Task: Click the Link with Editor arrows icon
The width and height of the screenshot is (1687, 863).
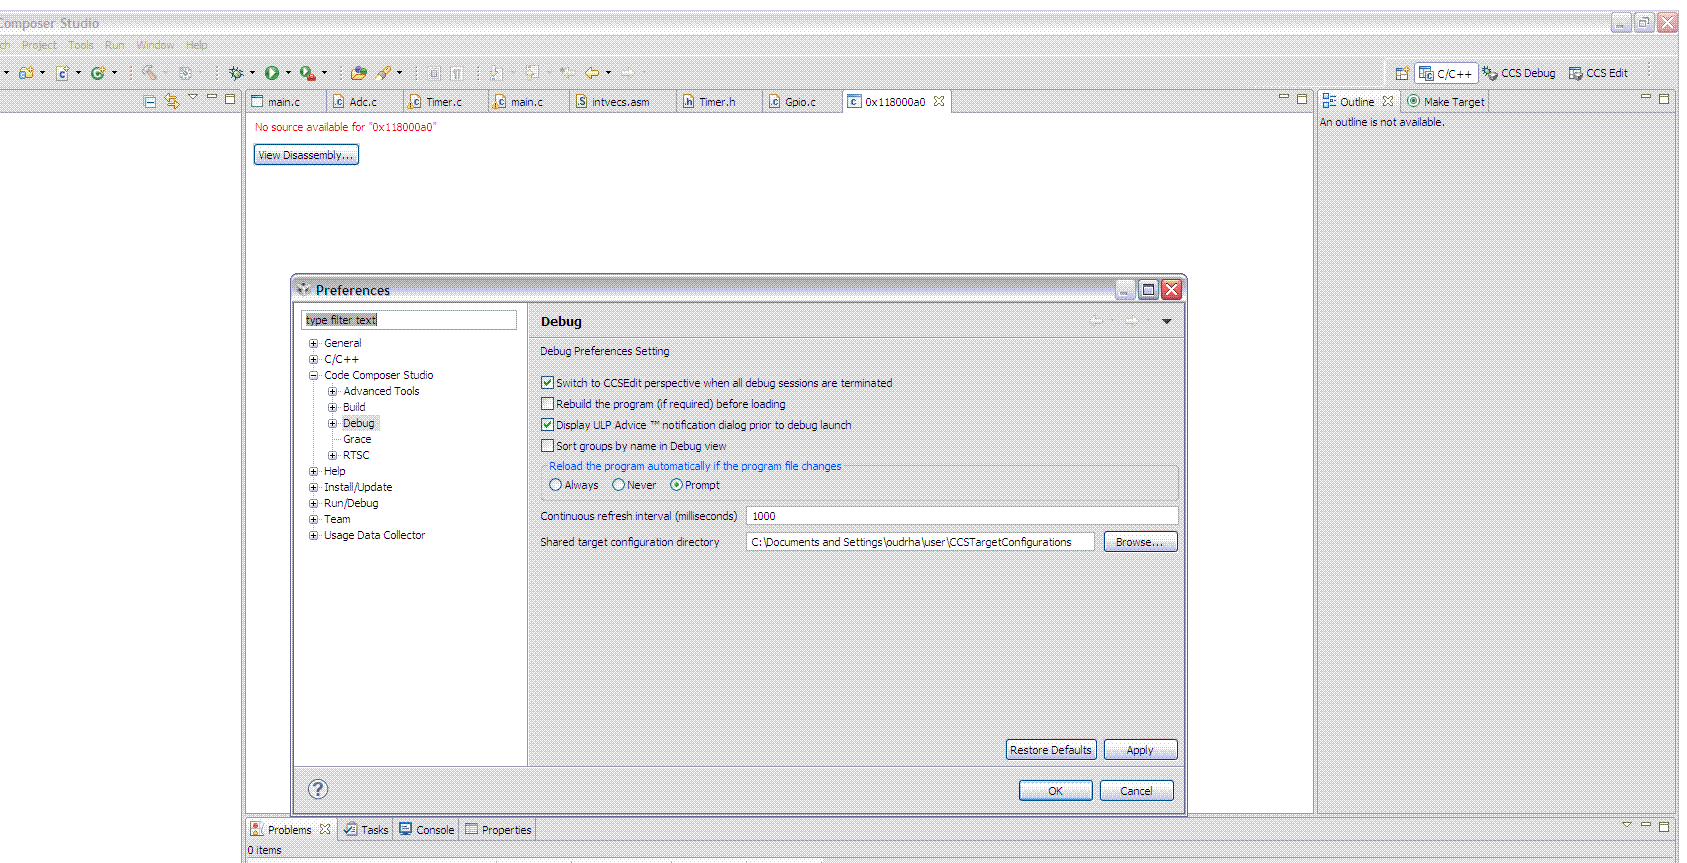Action: click(172, 101)
